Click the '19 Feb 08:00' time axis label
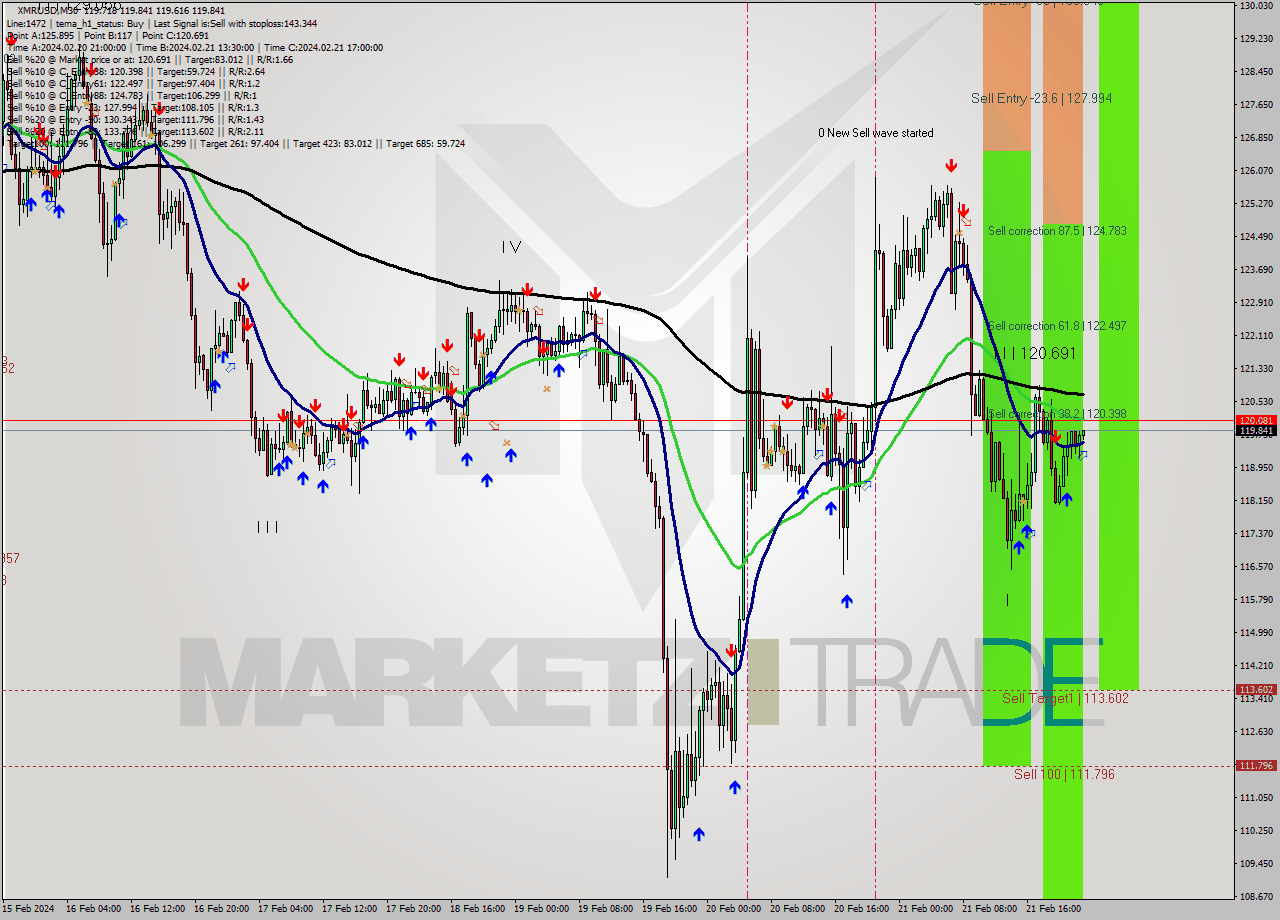This screenshot has width=1280, height=920. point(605,909)
